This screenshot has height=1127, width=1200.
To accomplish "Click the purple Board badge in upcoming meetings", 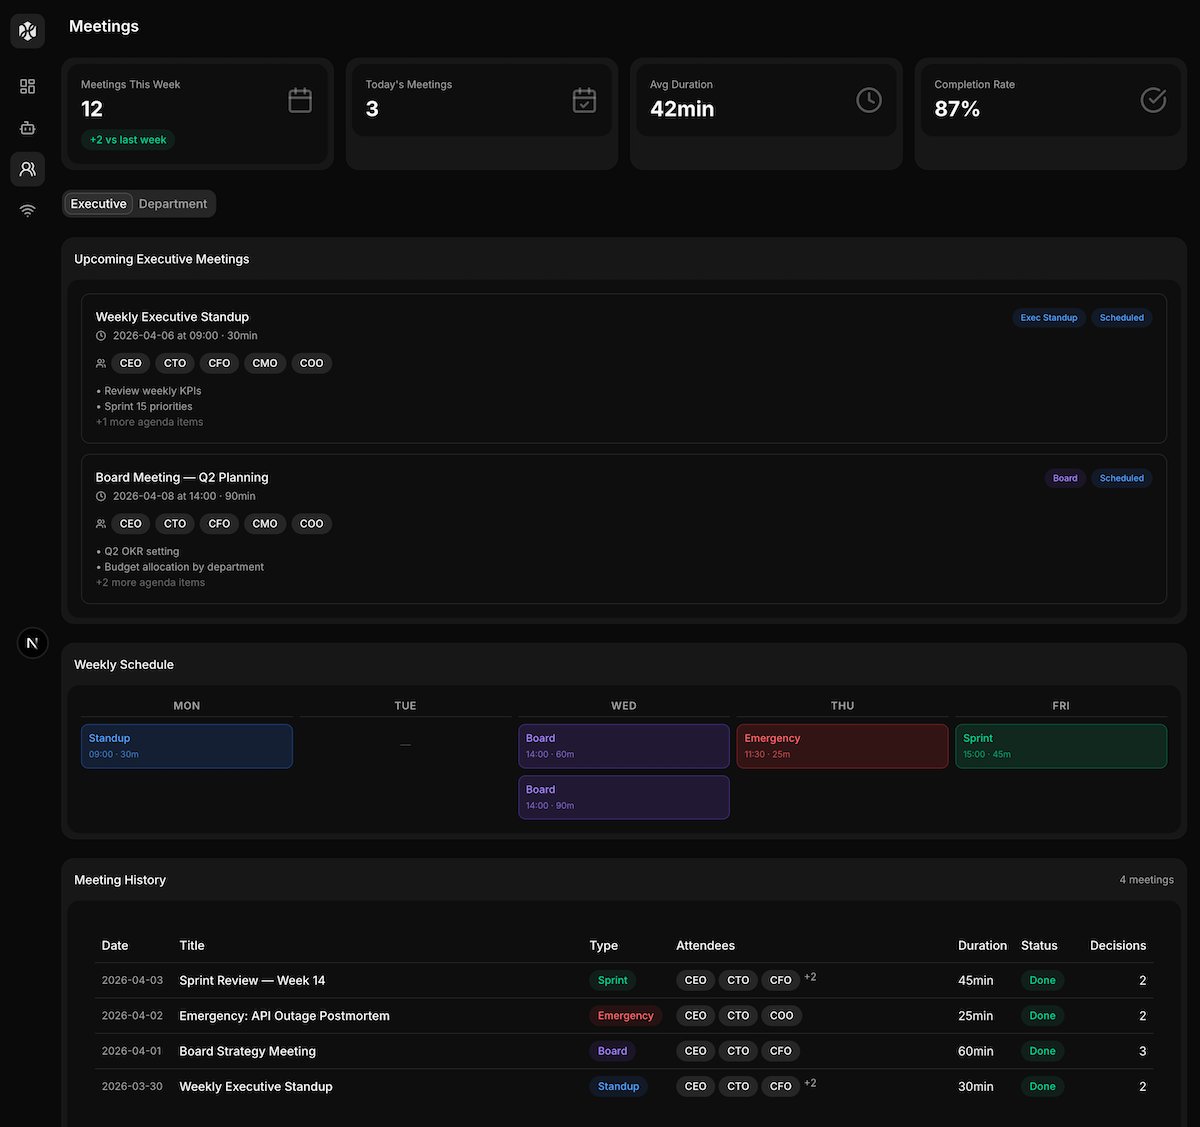I will (1065, 478).
